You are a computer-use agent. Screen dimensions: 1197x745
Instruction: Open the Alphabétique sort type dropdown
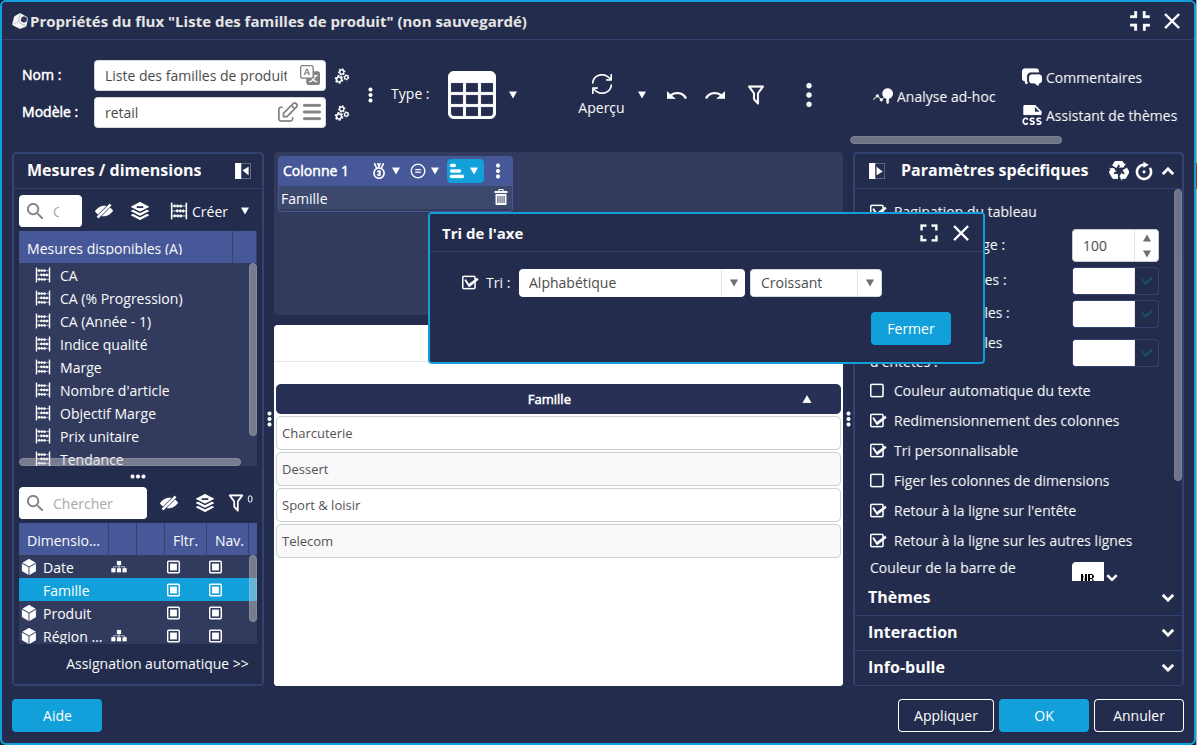[x=632, y=283]
